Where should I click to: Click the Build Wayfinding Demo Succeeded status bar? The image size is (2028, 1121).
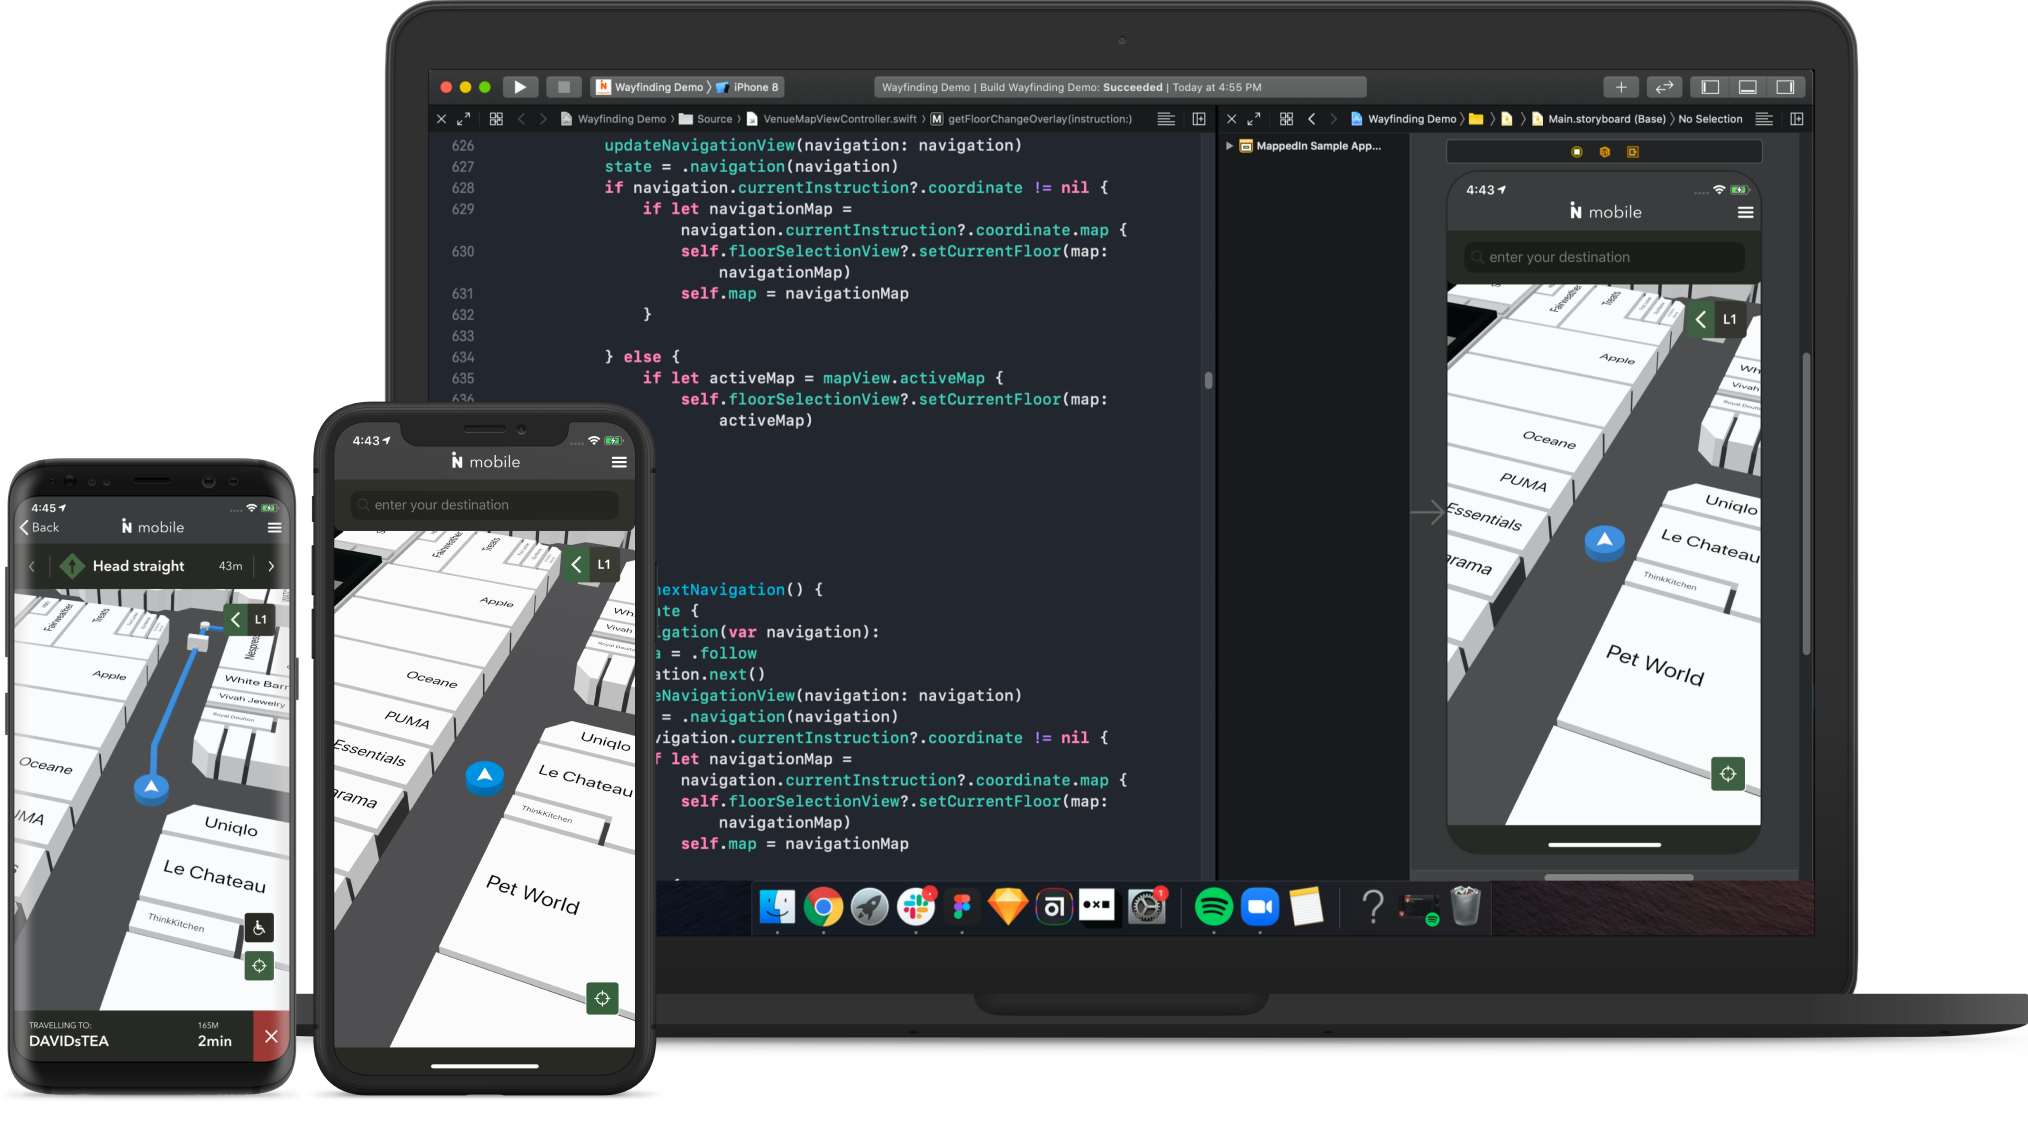click(x=1120, y=87)
